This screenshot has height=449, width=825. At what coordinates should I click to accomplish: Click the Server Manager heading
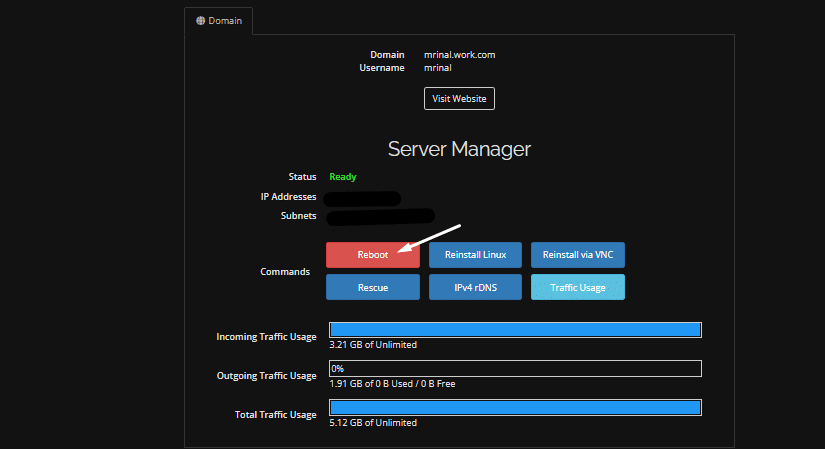(x=459, y=149)
